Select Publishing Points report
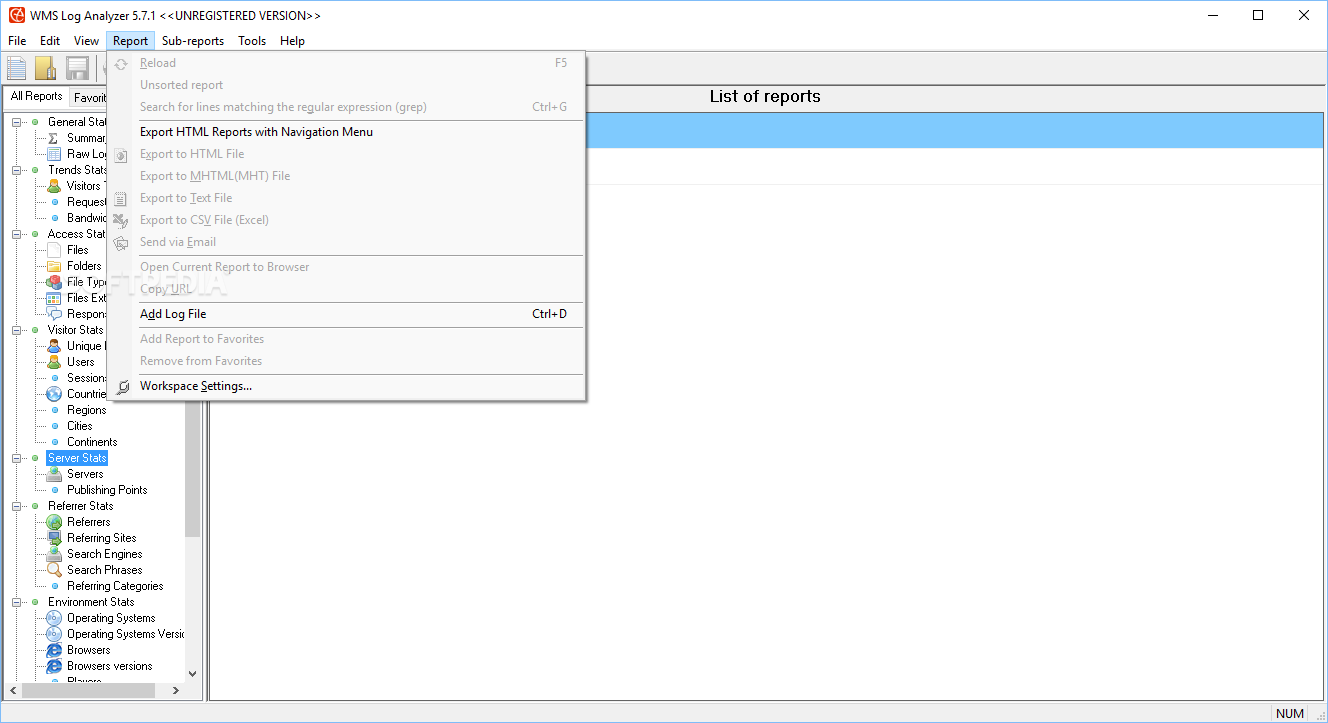Screen dimensions: 1328x723 point(107,490)
